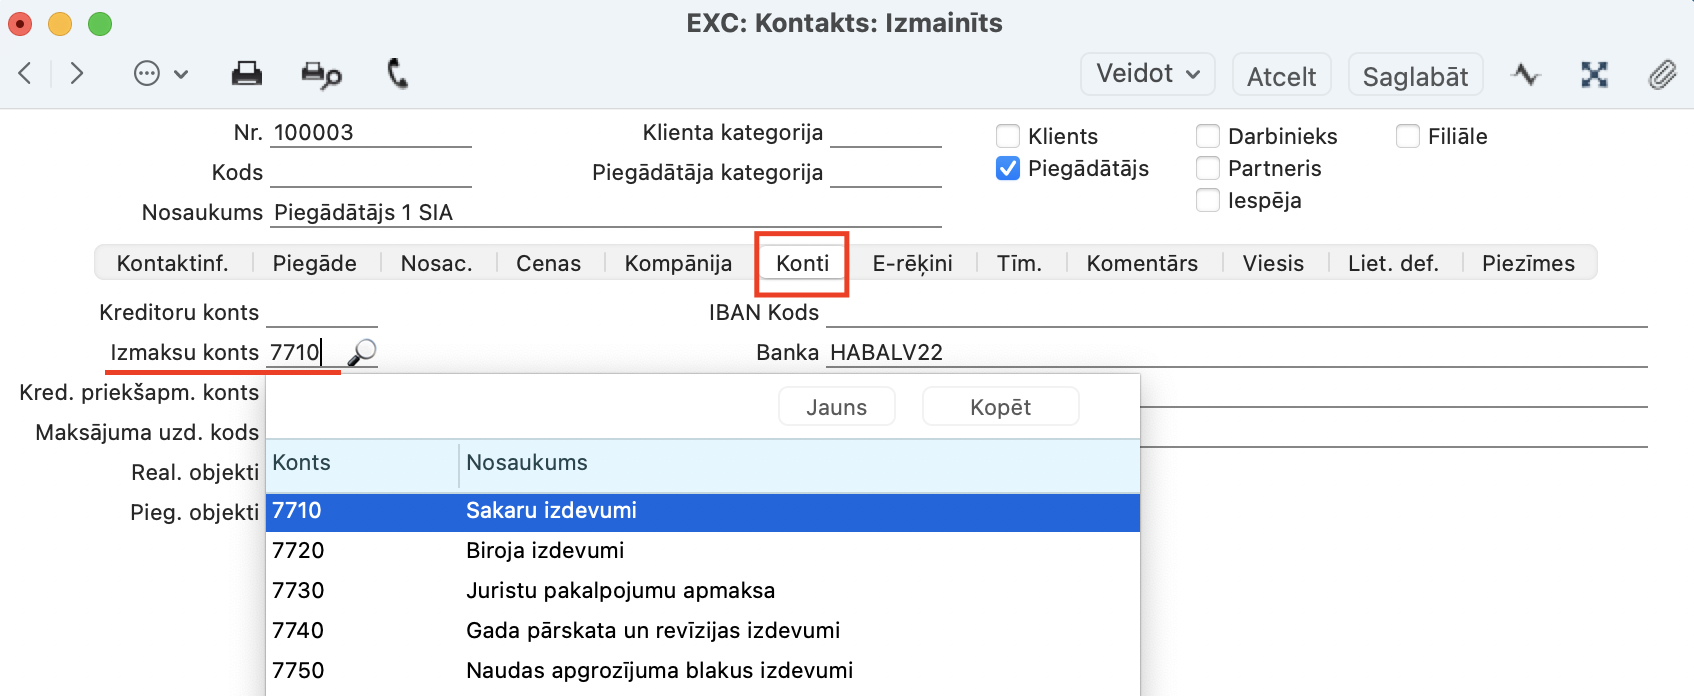Tick the Darbinieks checkbox
This screenshot has height=696, width=1694.
pos(1208,136)
